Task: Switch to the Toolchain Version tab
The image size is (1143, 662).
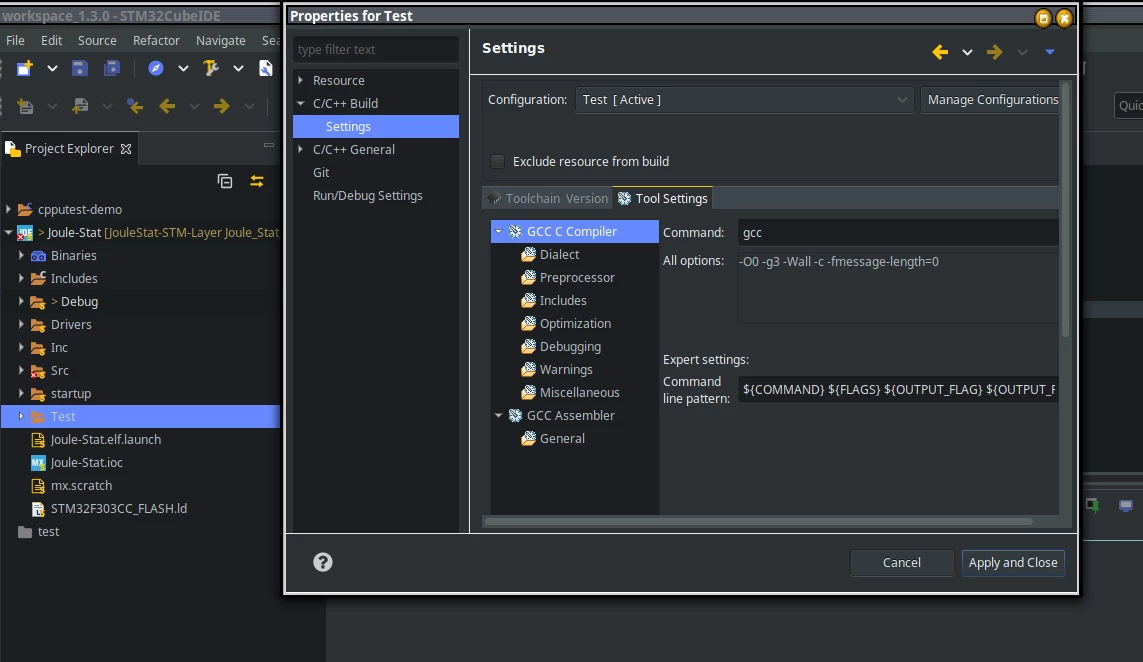Action: click(548, 198)
